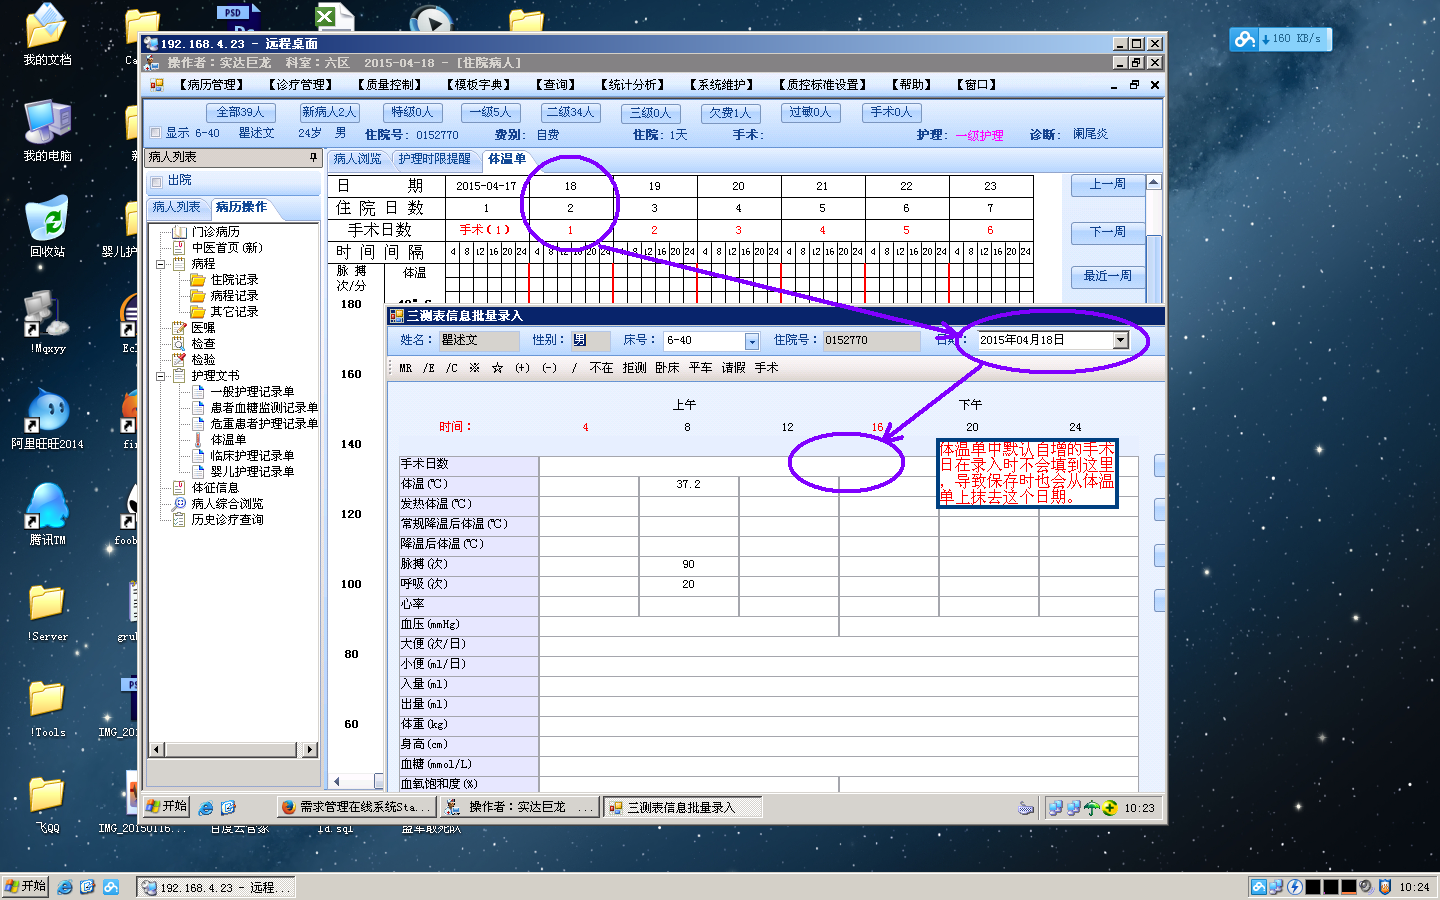Click the 呼吸 cell showing 20
This screenshot has height=900, width=1440.
pos(688,584)
